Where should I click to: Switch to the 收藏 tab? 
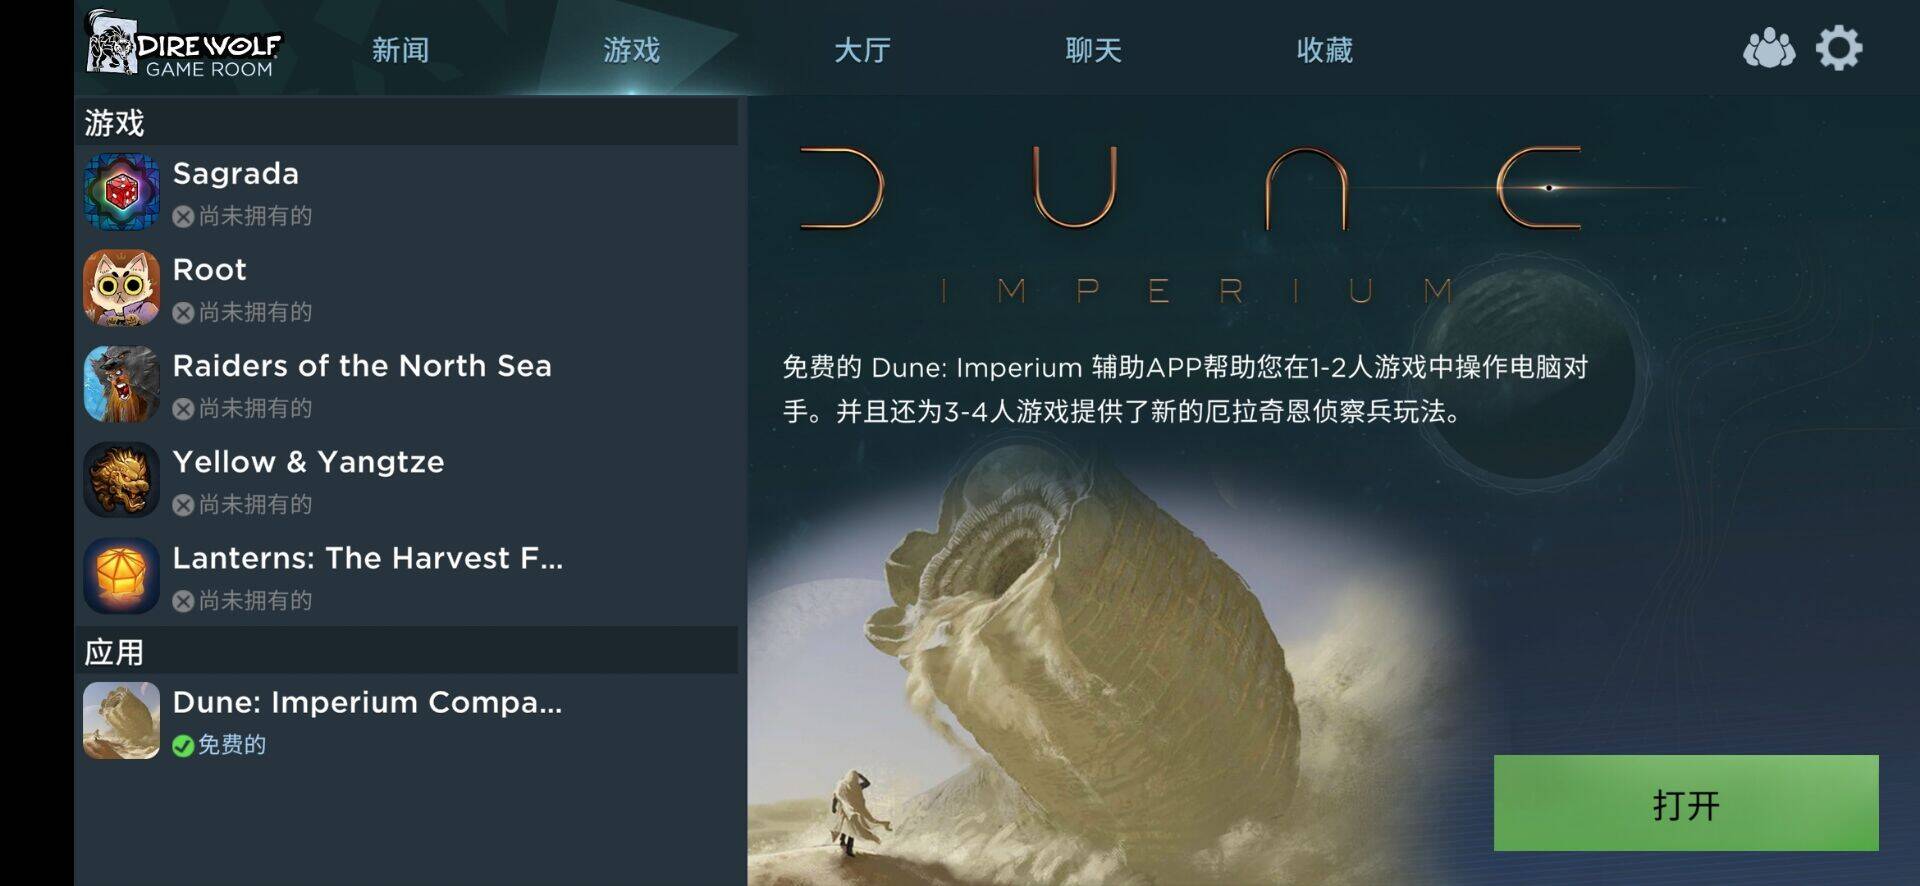pos(1325,50)
